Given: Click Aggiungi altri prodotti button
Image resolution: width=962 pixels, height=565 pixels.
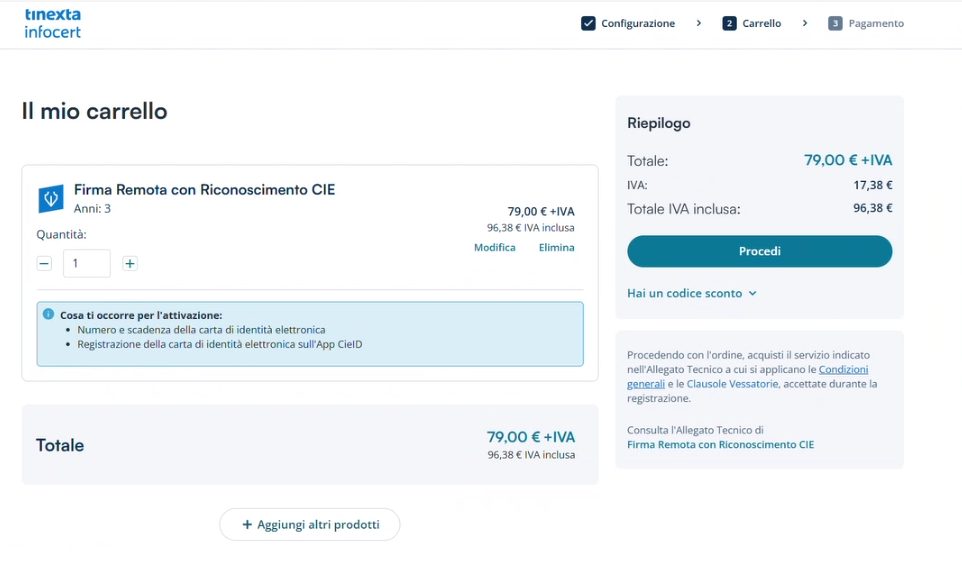Looking at the screenshot, I should click(310, 525).
